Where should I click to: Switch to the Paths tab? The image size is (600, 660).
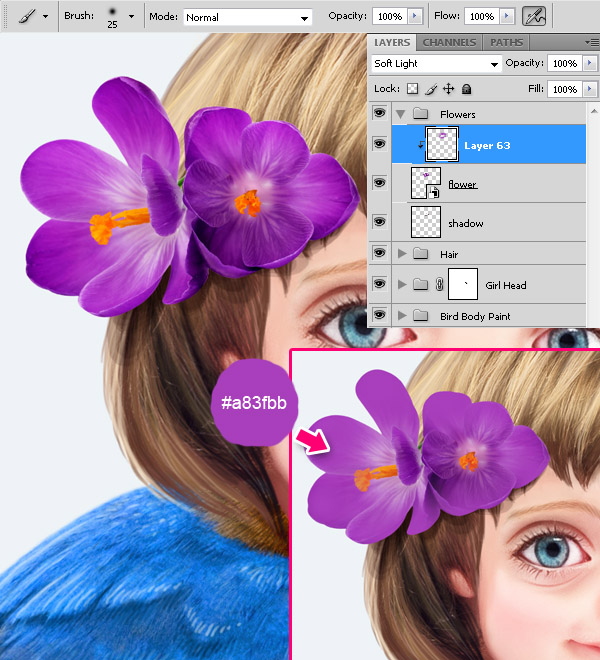507,43
